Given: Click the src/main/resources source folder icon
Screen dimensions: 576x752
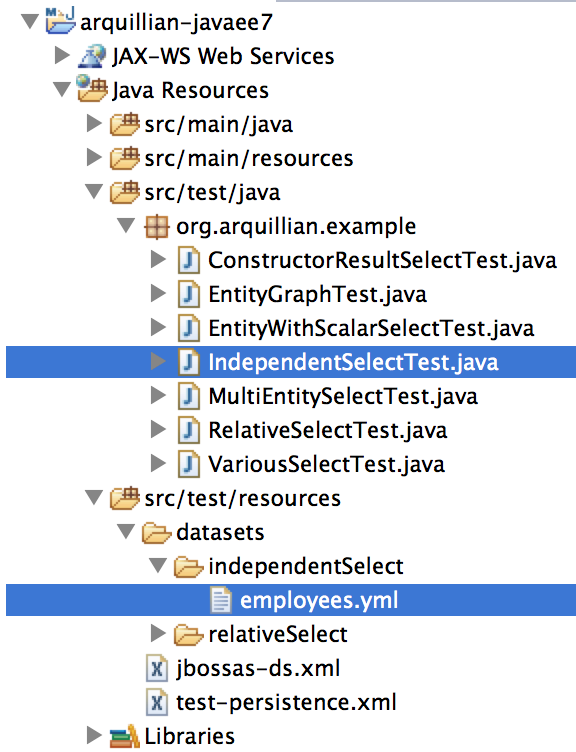Looking at the screenshot, I should coord(124,158).
